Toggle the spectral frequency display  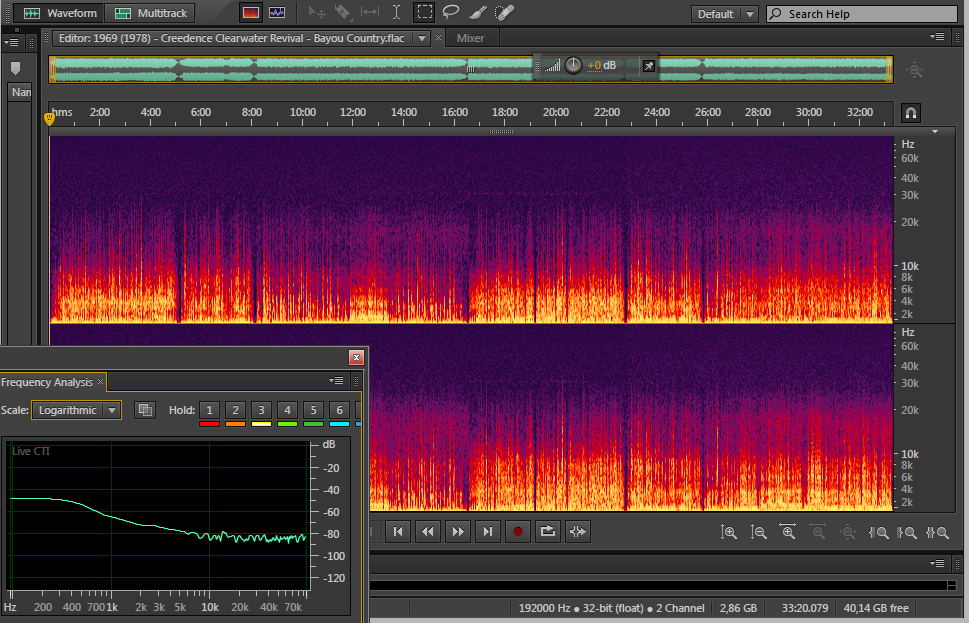(x=250, y=13)
